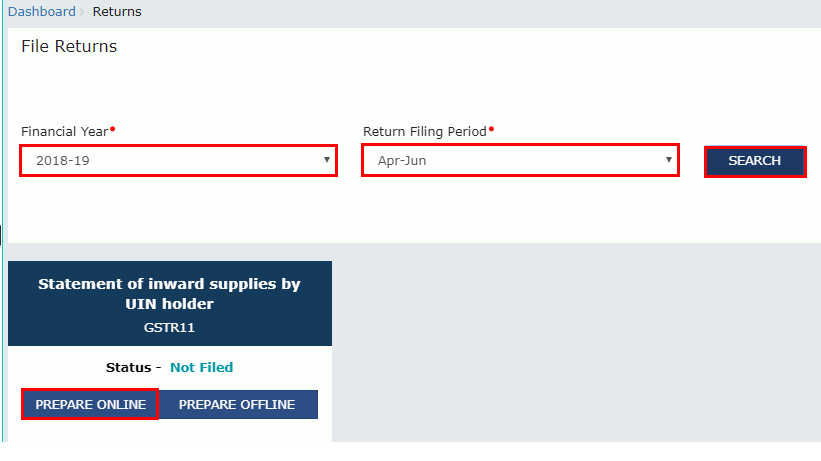Screen dimensions: 821x461
Task: Open the Financial Year combo box showing 2018-19
Action: click(x=170, y=160)
